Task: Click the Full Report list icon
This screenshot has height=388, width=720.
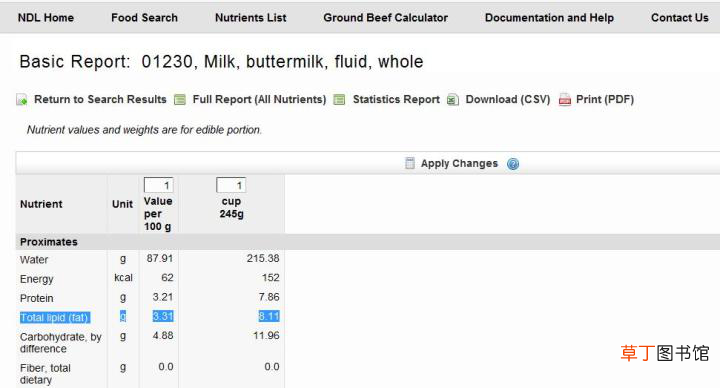Action: point(180,99)
